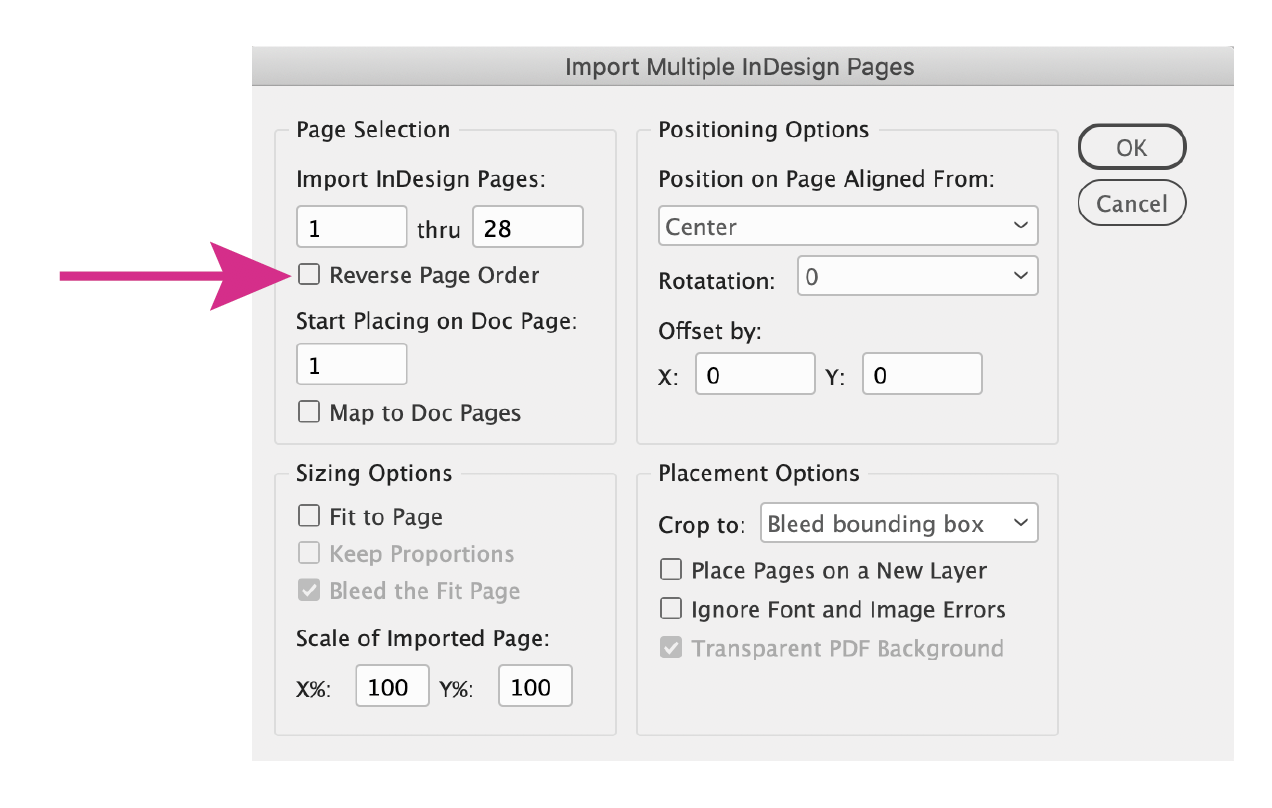Click the Positioning Options group label
The width and height of the screenshot is (1272, 808).
[x=764, y=129]
